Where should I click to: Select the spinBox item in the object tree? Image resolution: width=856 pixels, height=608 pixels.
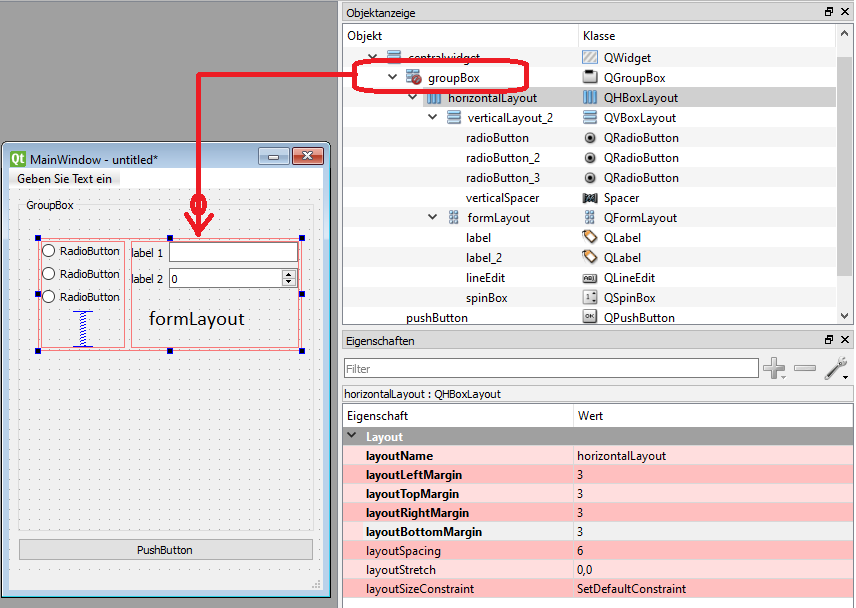(x=486, y=298)
